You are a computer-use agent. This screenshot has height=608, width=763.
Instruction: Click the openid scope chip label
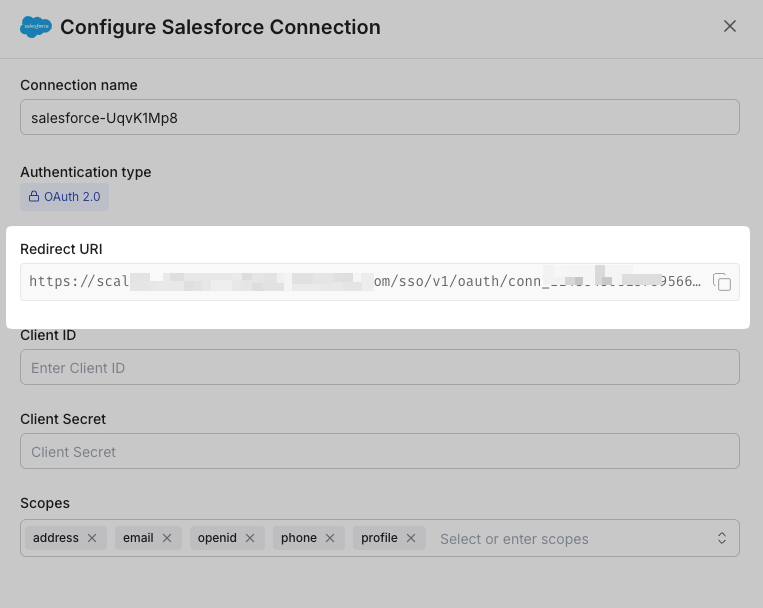[217, 538]
